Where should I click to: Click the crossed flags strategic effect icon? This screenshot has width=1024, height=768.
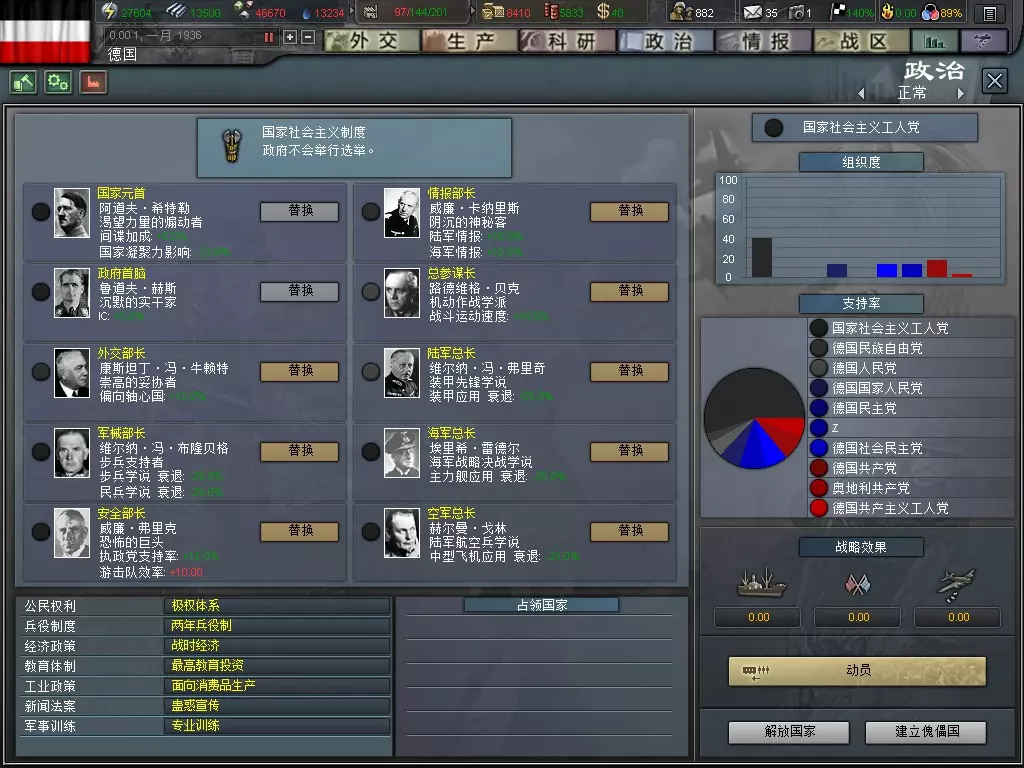(x=857, y=584)
